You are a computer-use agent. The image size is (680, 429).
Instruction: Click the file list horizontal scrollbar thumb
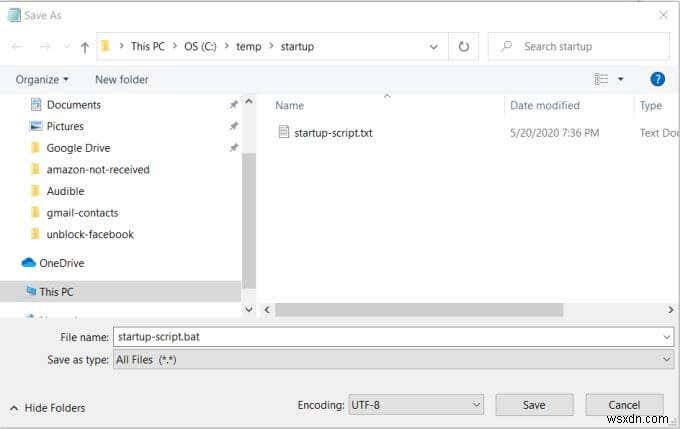419,310
